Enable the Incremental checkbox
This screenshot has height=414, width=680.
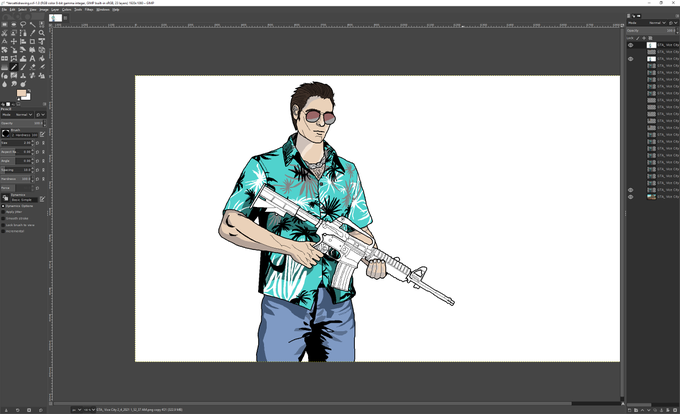point(3,231)
